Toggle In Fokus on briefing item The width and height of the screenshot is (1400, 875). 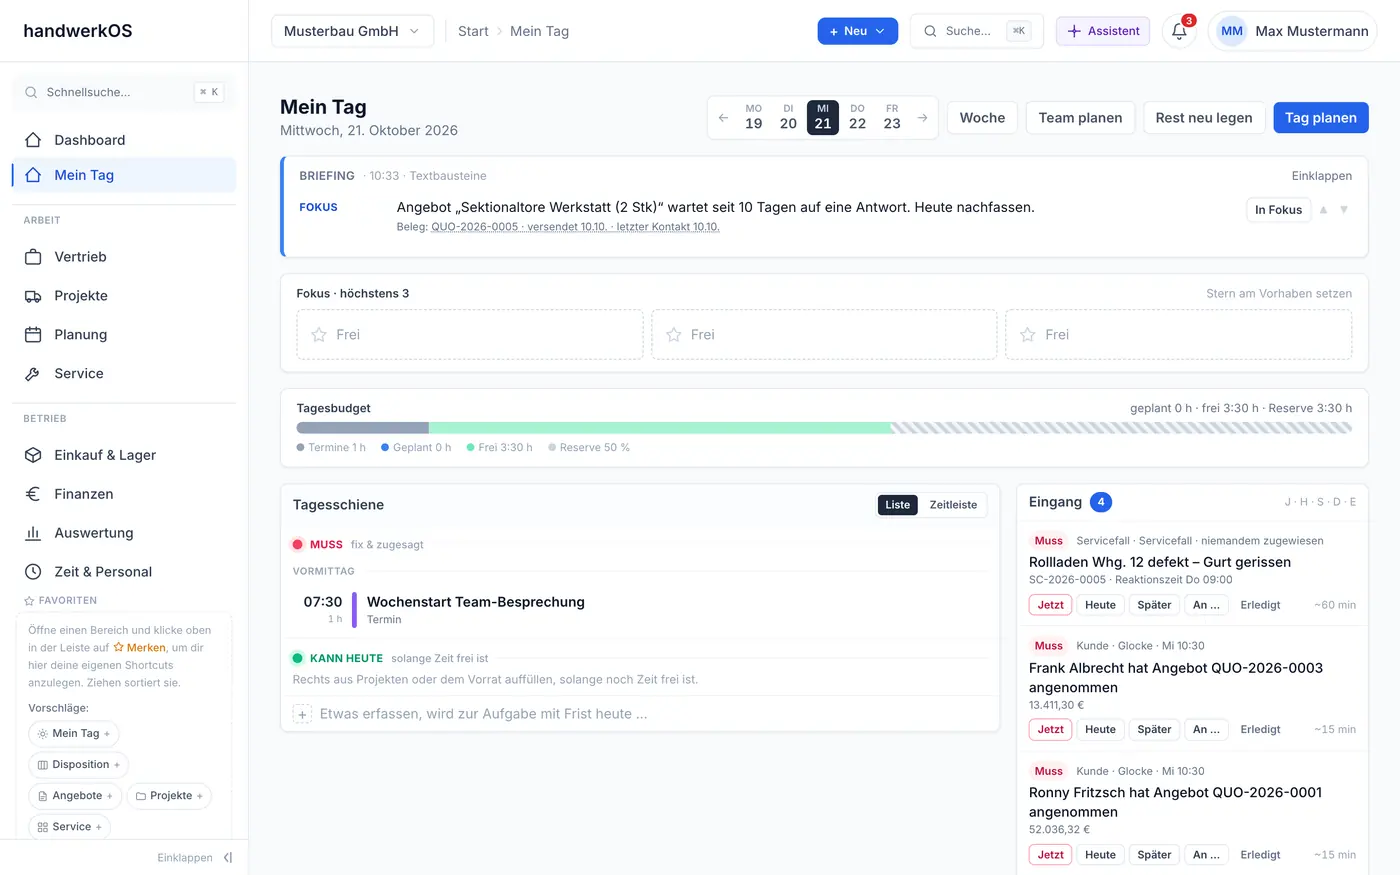click(1278, 210)
